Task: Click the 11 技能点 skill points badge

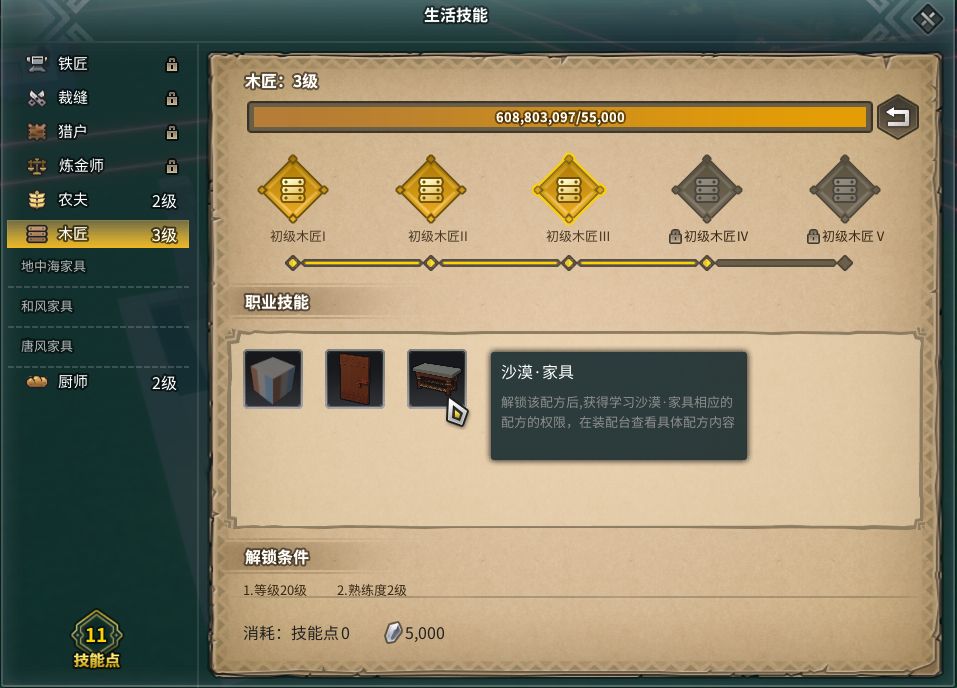Action: [96, 640]
